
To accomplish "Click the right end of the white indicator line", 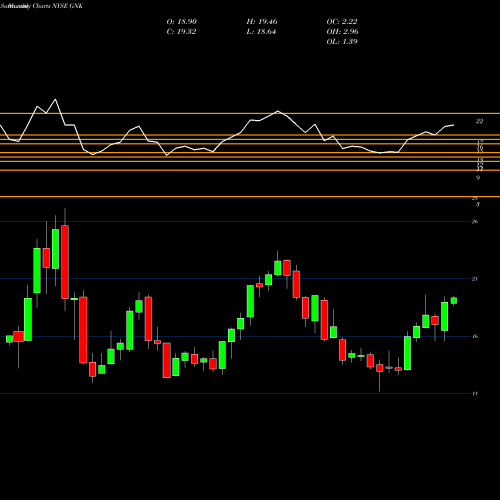I will [x=453, y=125].
